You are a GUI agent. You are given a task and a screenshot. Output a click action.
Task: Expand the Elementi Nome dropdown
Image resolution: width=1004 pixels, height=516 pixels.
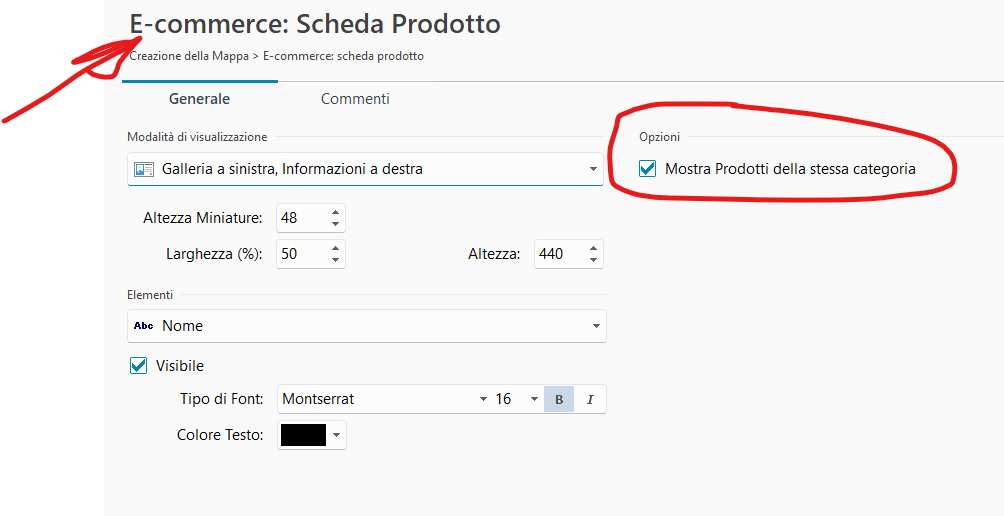[x=596, y=326]
